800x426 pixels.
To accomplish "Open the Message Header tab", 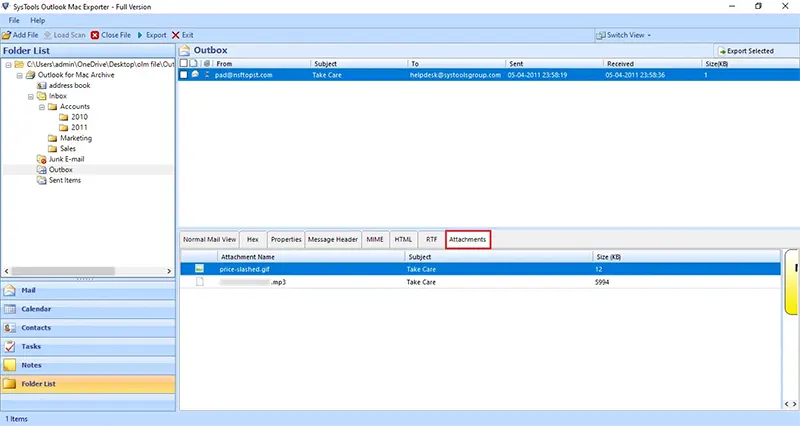I will tap(333, 239).
